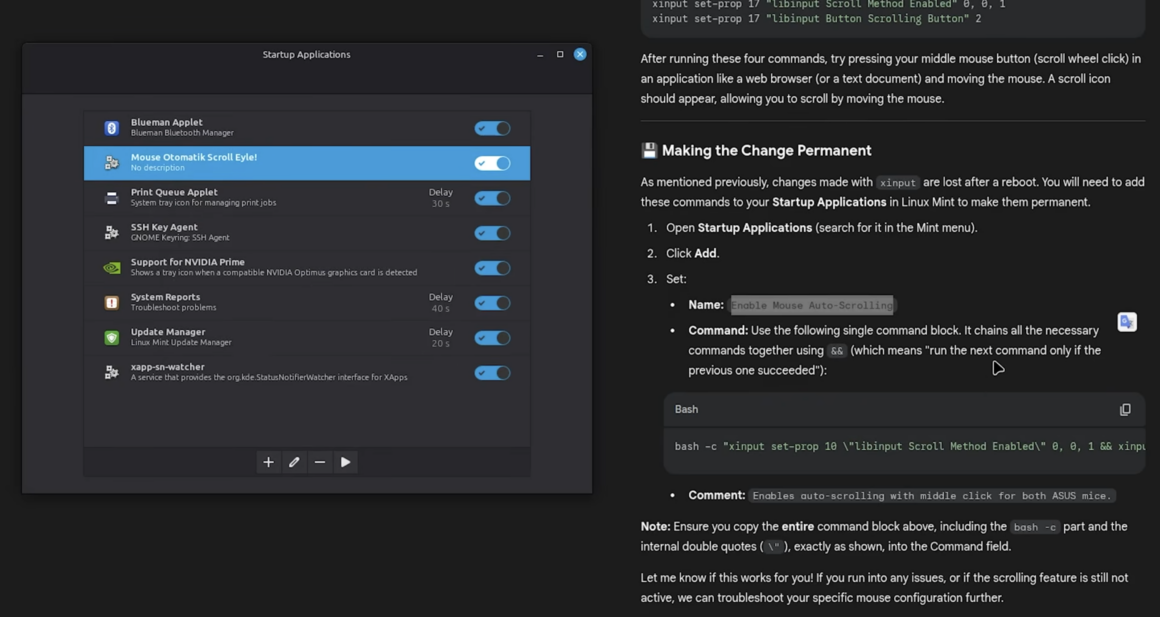Select the SSH Key Agent row
This screenshot has height=617, width=1160.
click(307, 233)
